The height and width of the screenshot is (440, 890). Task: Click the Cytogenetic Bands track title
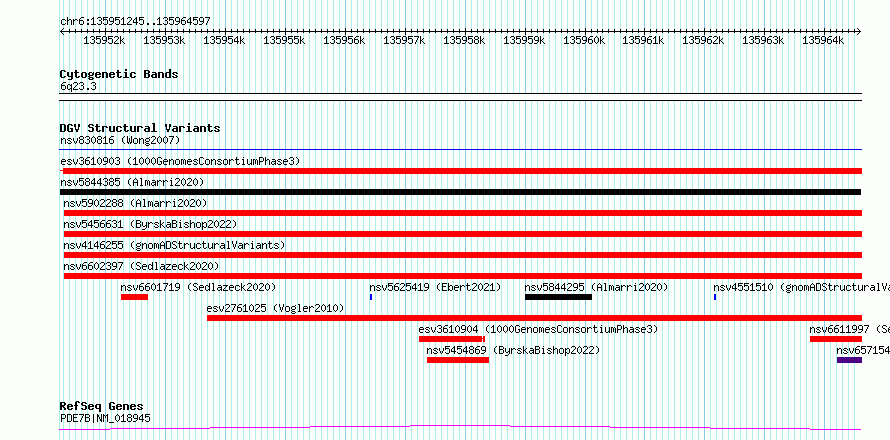[x=119, y=74]
